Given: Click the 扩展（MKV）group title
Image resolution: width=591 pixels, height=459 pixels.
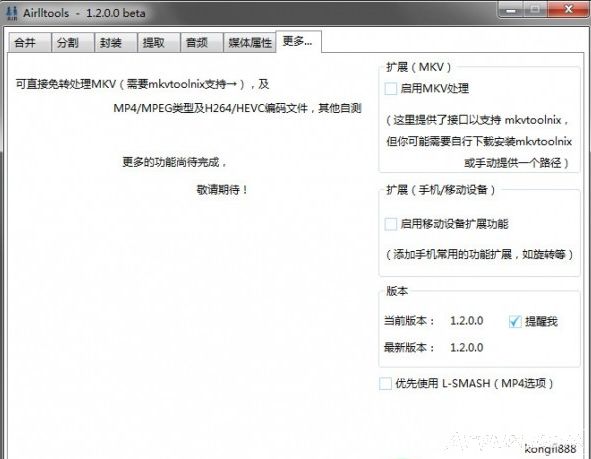Looking at the screenshot, I should (x=419, y=67).
